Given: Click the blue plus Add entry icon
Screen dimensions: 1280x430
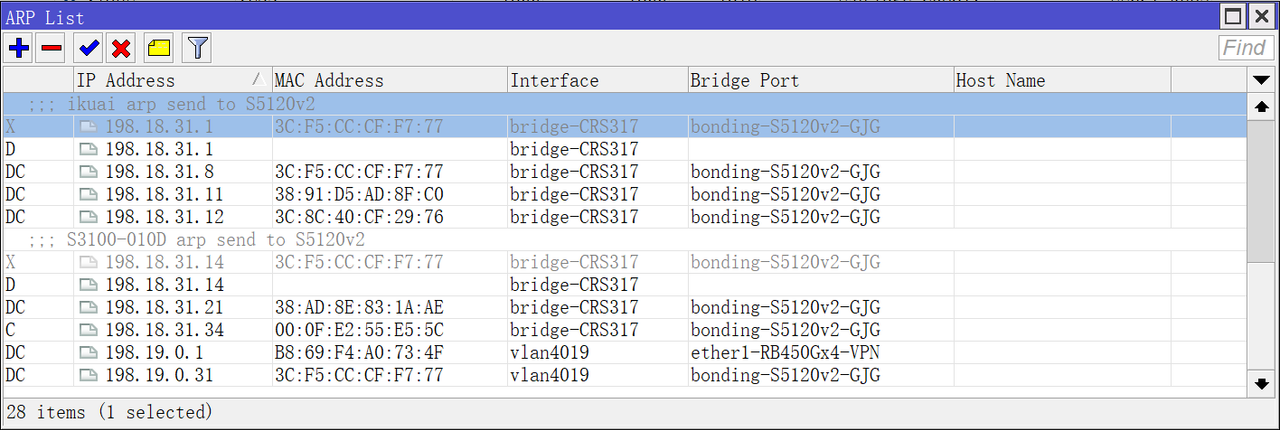Looking at the screenshot, I should coord(18,47).
